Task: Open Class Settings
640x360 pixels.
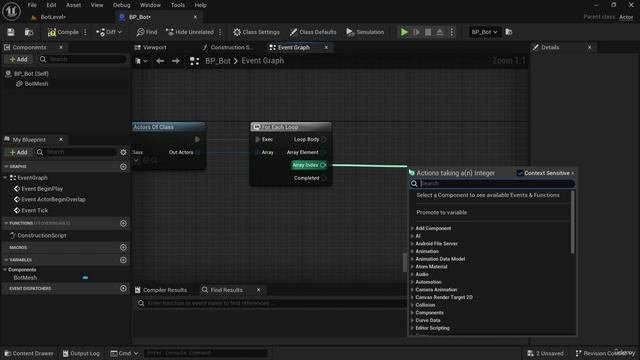Action: pyautogui.click(x=256, y=32)
